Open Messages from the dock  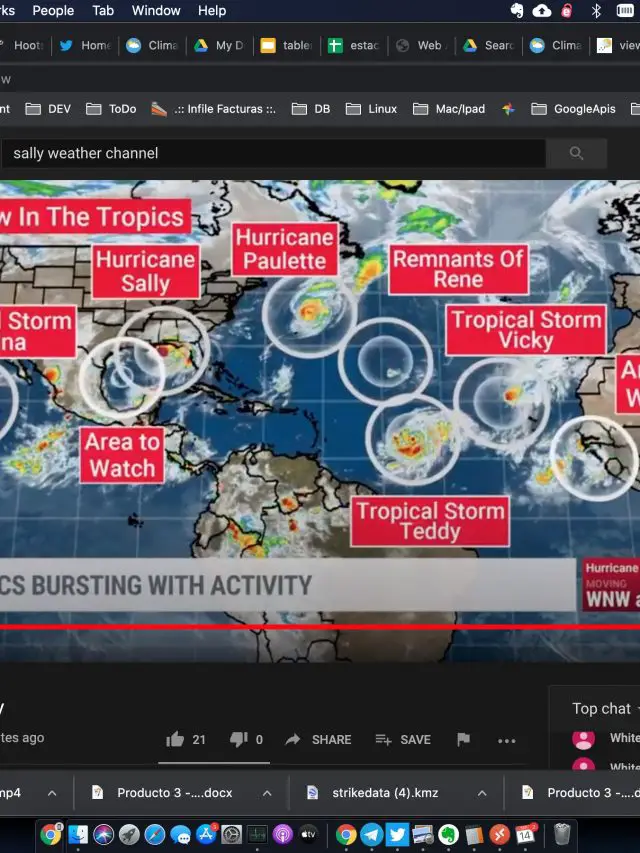coord(180,834)
